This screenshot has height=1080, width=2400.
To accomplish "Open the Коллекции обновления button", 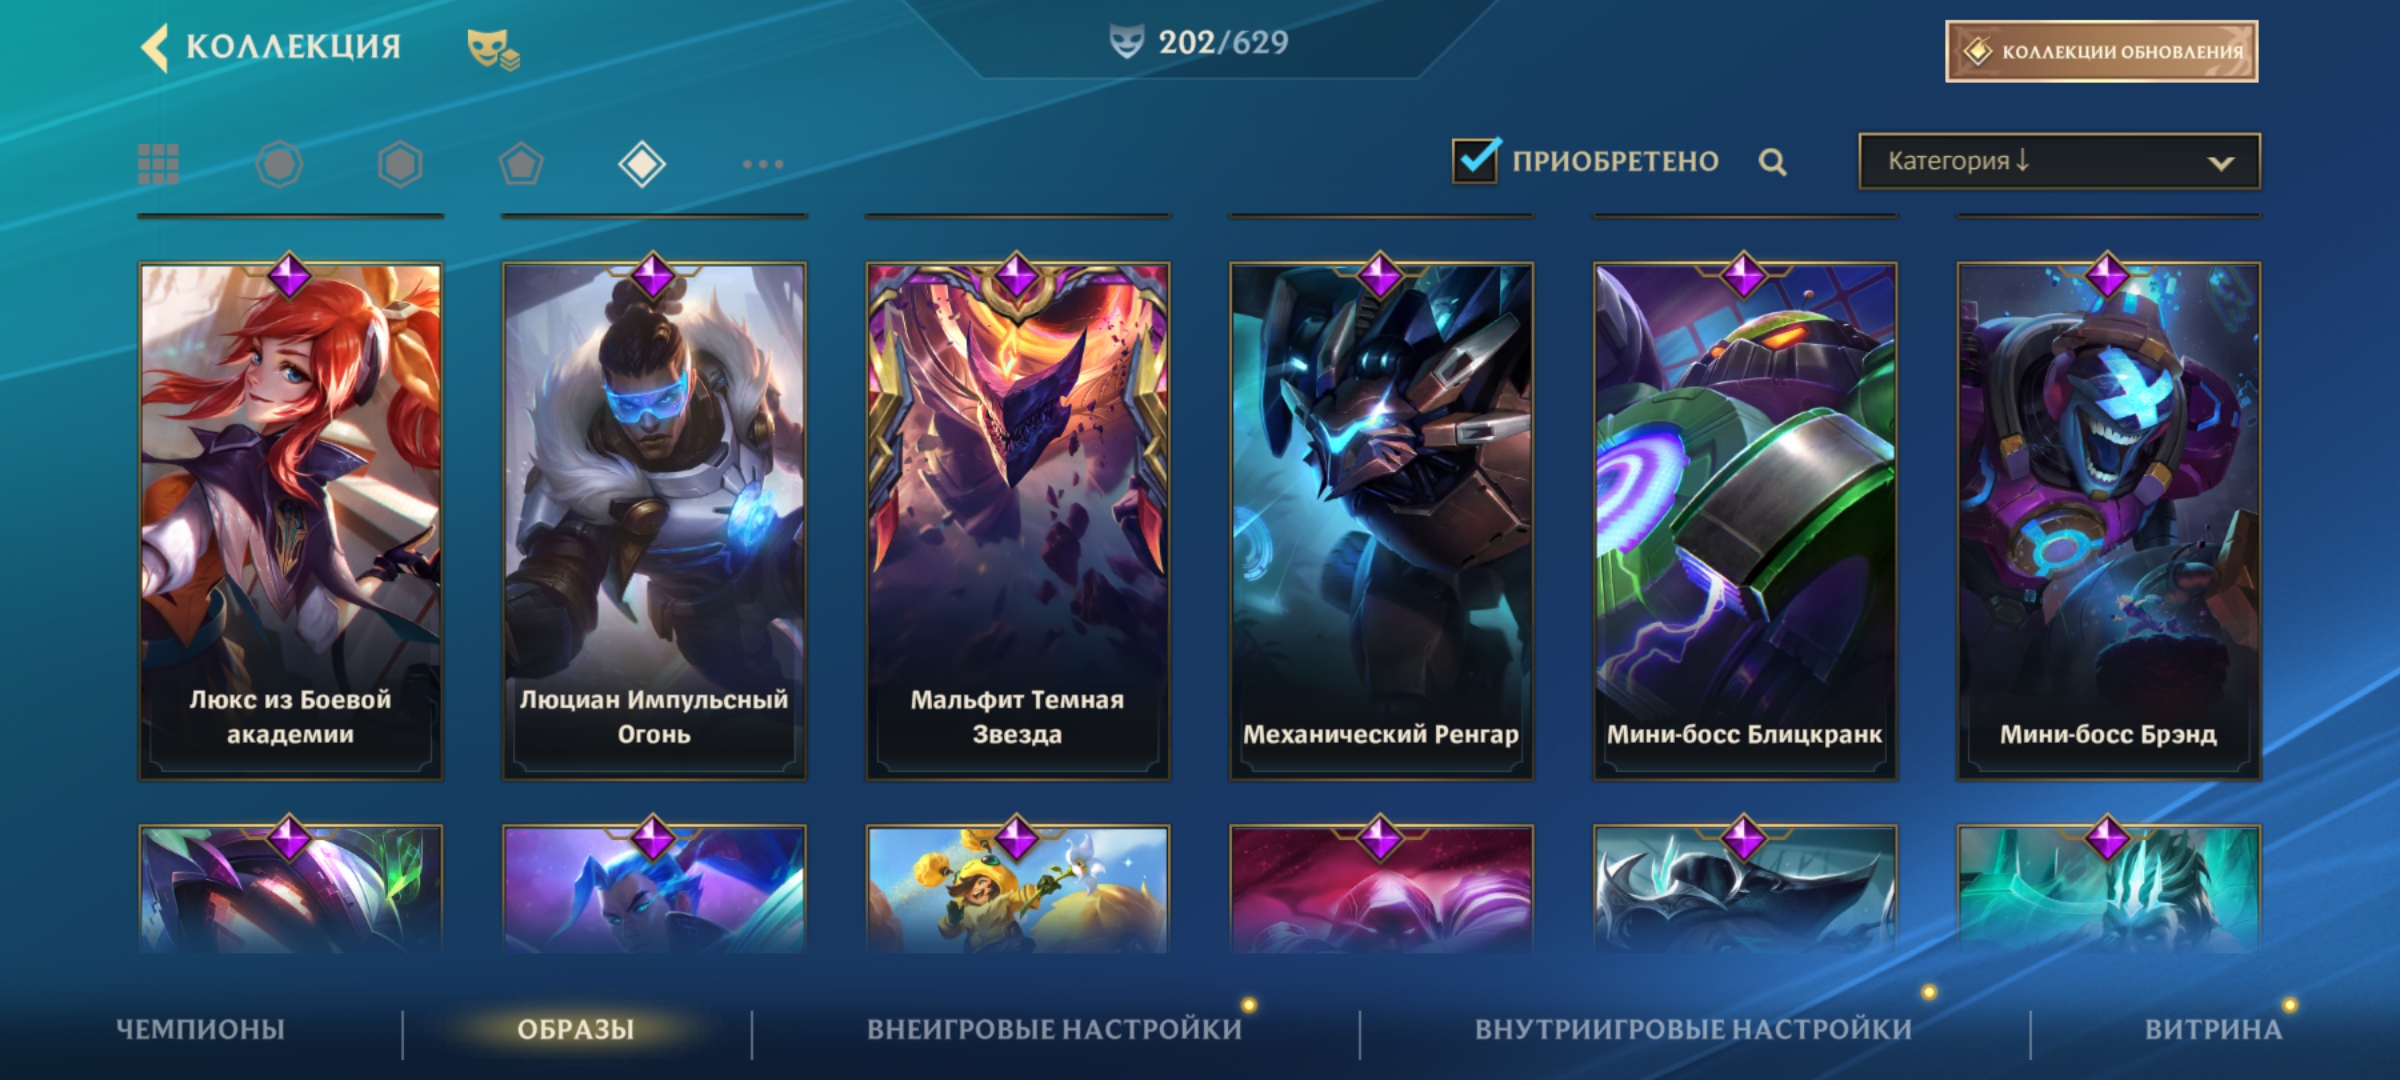I will click(2101, 51).
